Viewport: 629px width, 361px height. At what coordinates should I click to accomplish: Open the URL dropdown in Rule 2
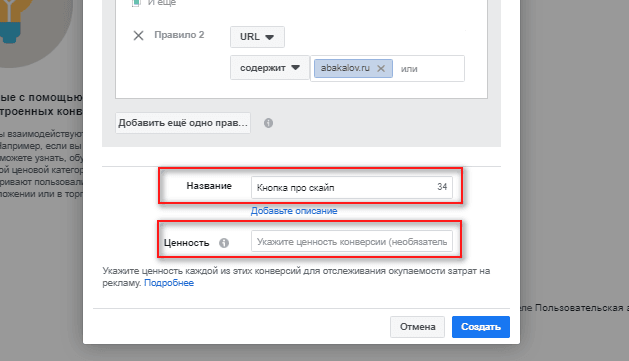258,37
